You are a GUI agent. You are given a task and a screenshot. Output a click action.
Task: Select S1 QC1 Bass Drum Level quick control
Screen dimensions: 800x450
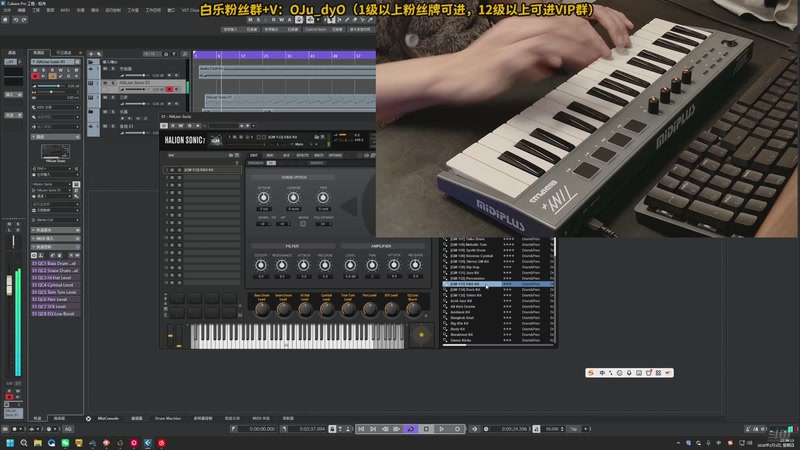(x=55, y=263)
